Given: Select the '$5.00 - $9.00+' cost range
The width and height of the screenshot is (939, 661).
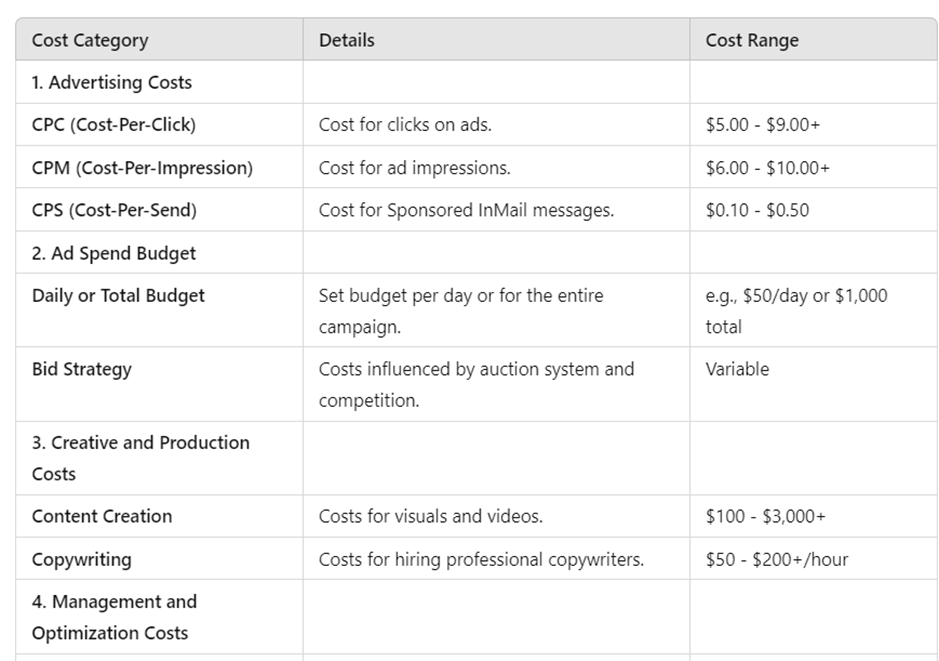Looking at the screenshot, I should [763, 125].
